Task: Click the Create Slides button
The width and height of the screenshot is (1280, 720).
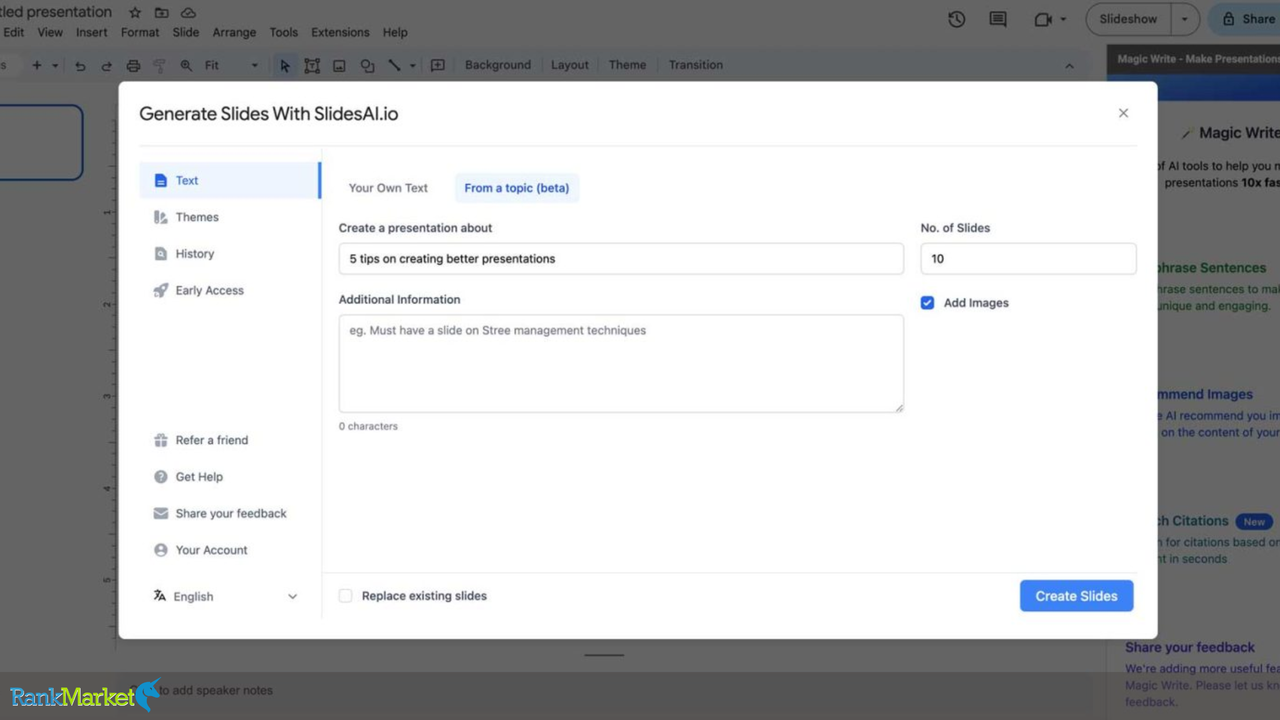Action: click(1076, 596)
